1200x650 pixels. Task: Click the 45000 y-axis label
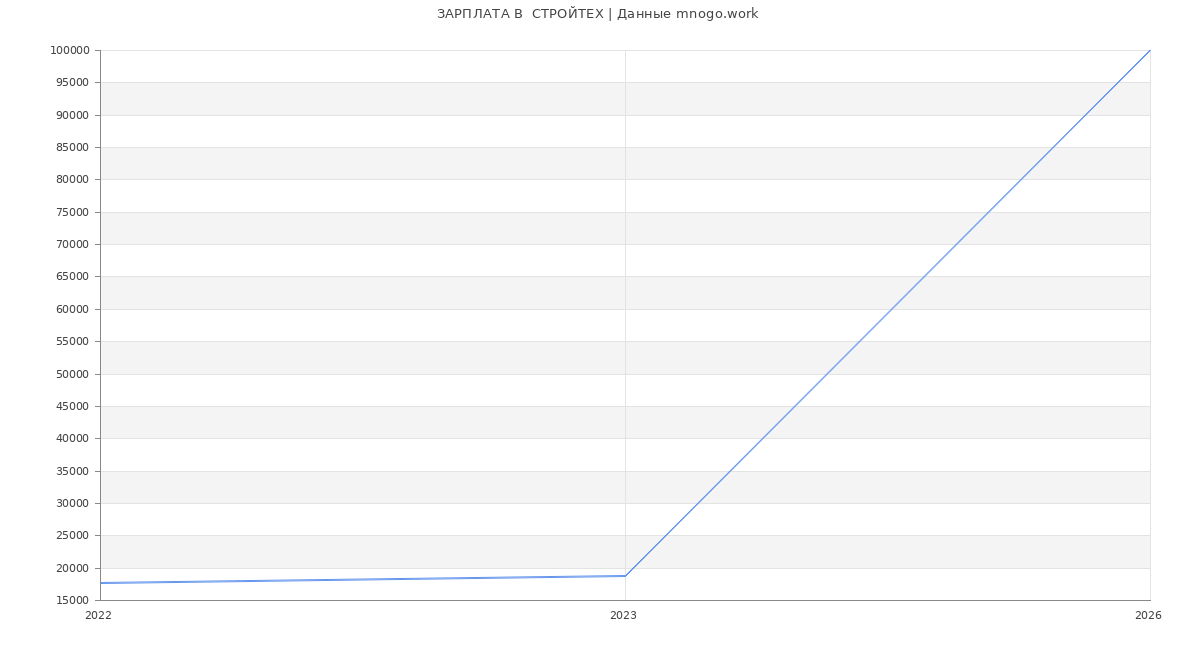point(72,406)
